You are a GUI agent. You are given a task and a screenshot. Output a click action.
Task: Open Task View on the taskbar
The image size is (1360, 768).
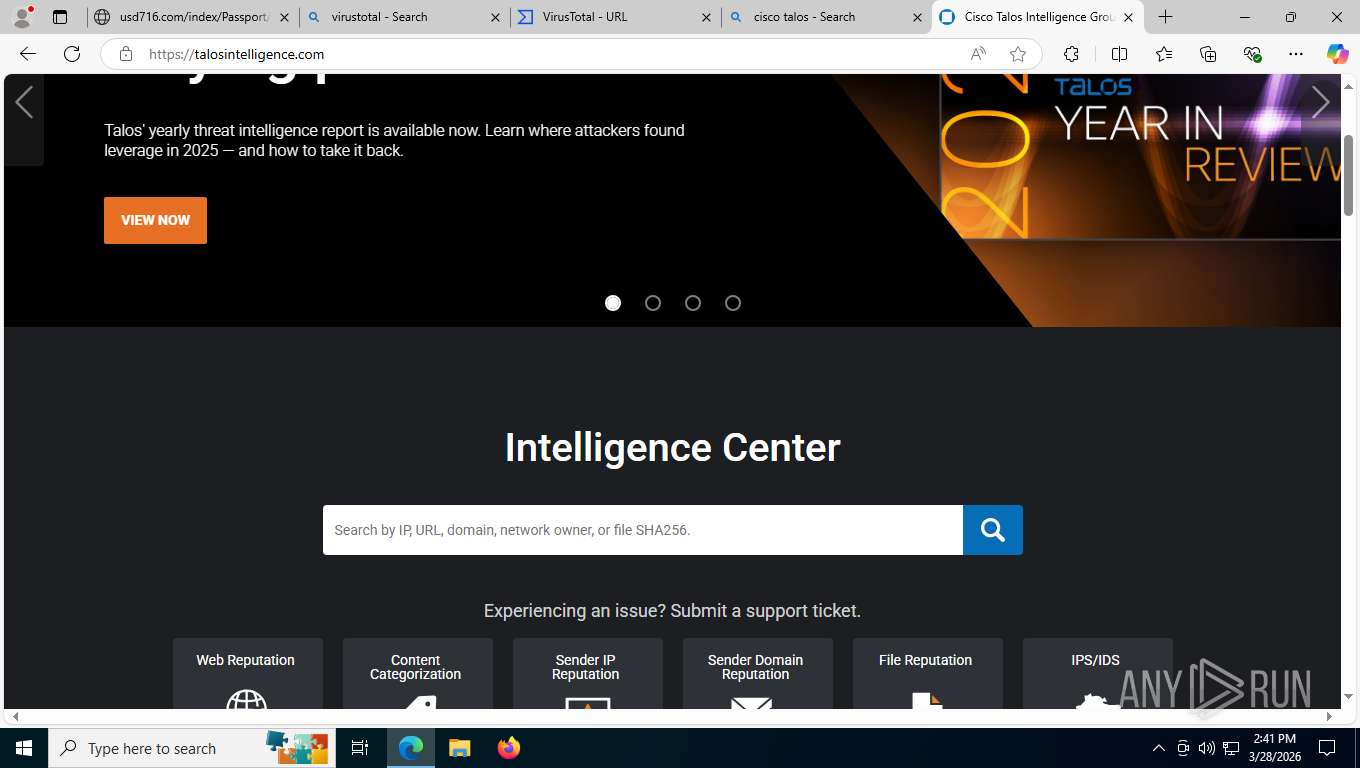(x=360, y=748)
